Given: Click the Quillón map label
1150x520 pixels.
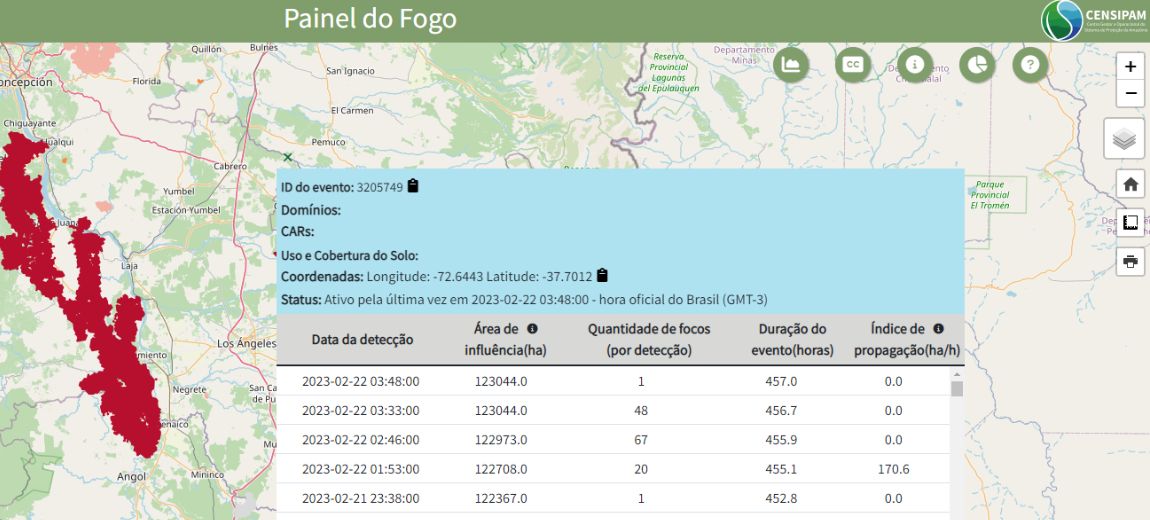Looking at the screenshot, I should pos(206,49).
